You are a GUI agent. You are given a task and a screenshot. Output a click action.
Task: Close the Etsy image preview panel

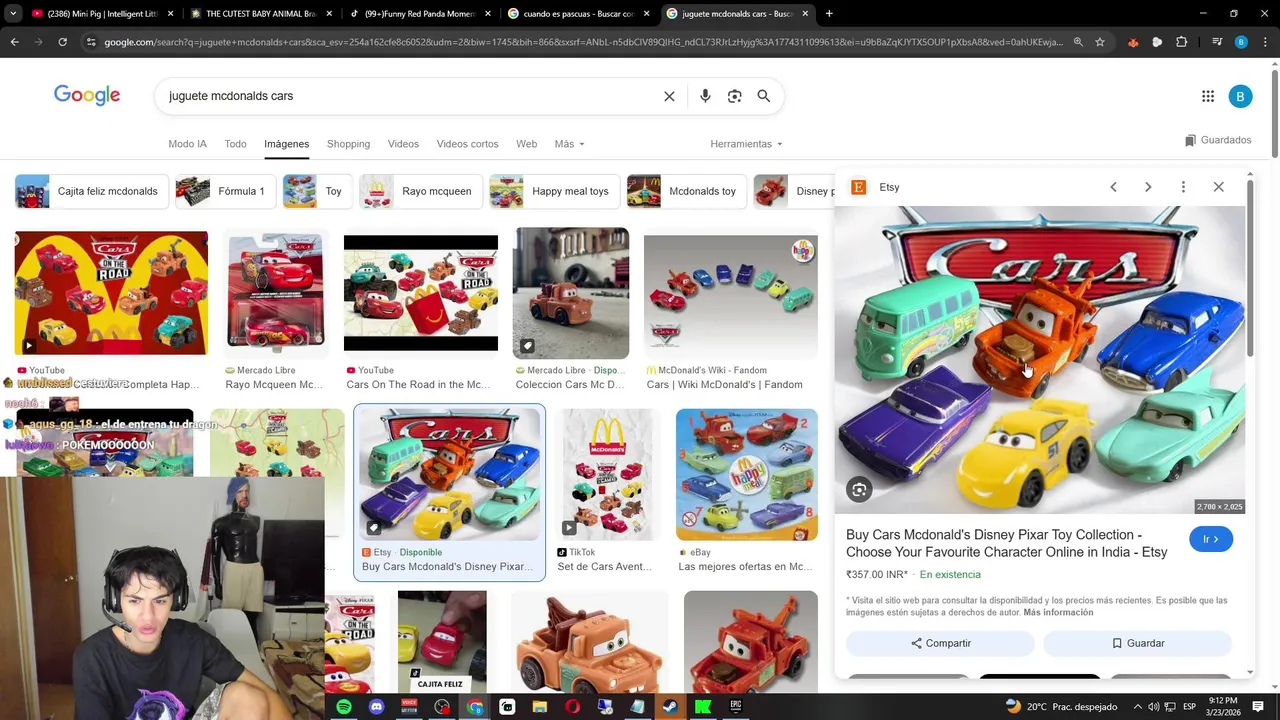pyautogui.click(x=1218, y=187)
